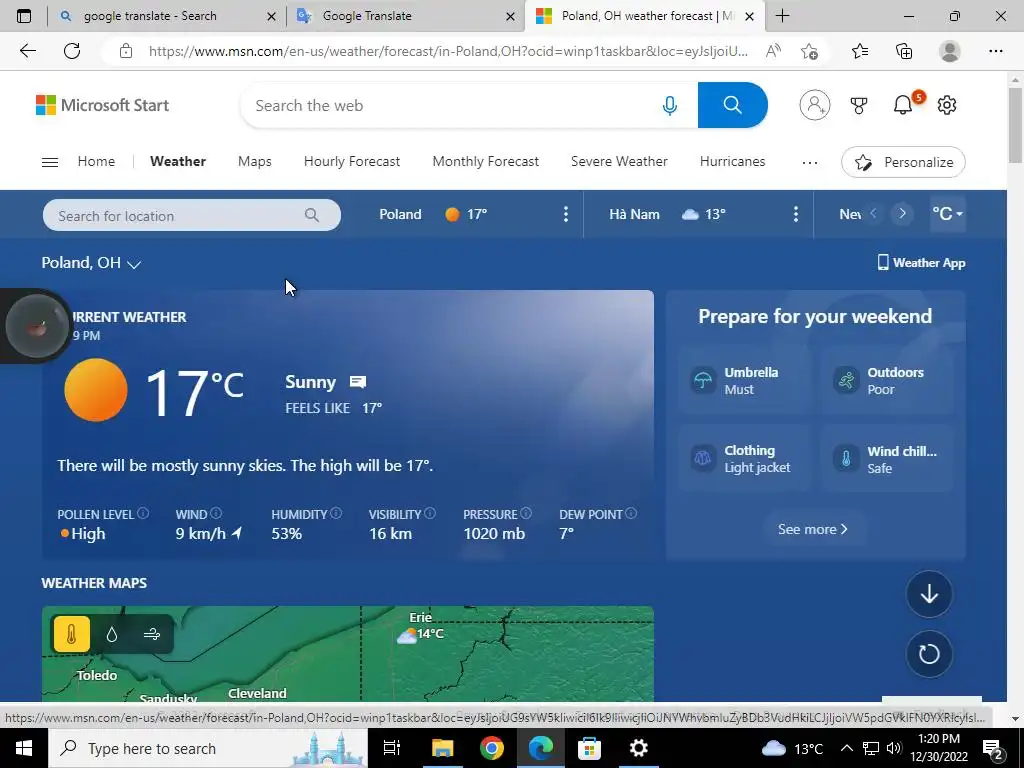Screen dimensions: 1024x768
Task: Expand more navigation items ellipsis
Action: [x=809, y=163]
